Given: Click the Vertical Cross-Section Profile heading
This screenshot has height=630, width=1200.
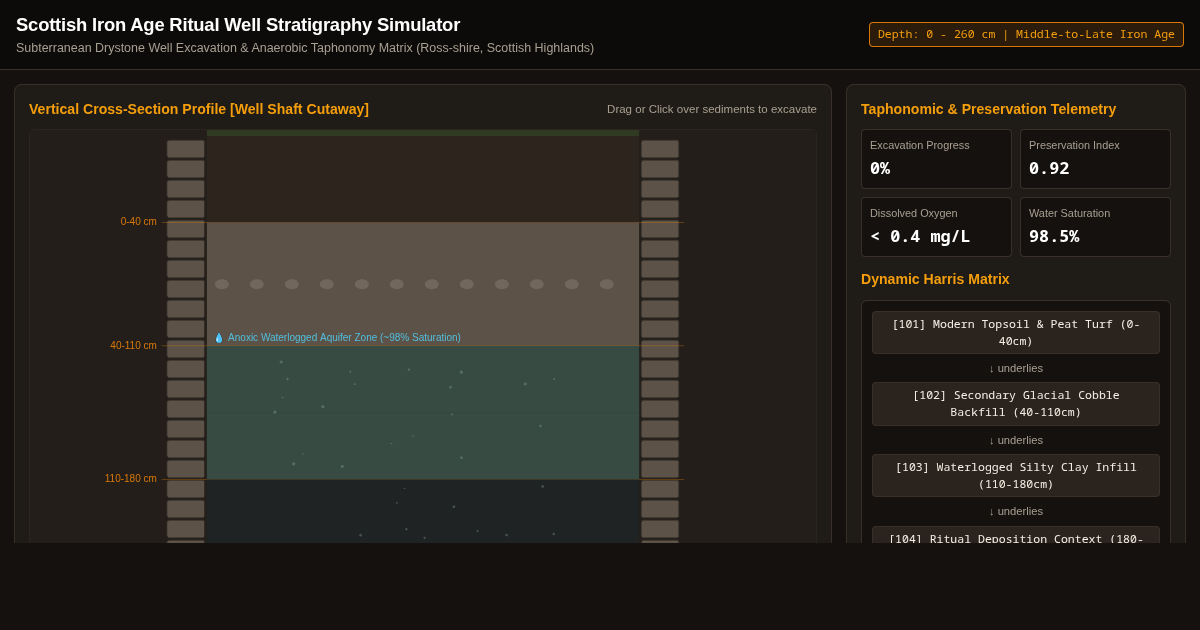Looking at the screenshot, I should (199, 109).
